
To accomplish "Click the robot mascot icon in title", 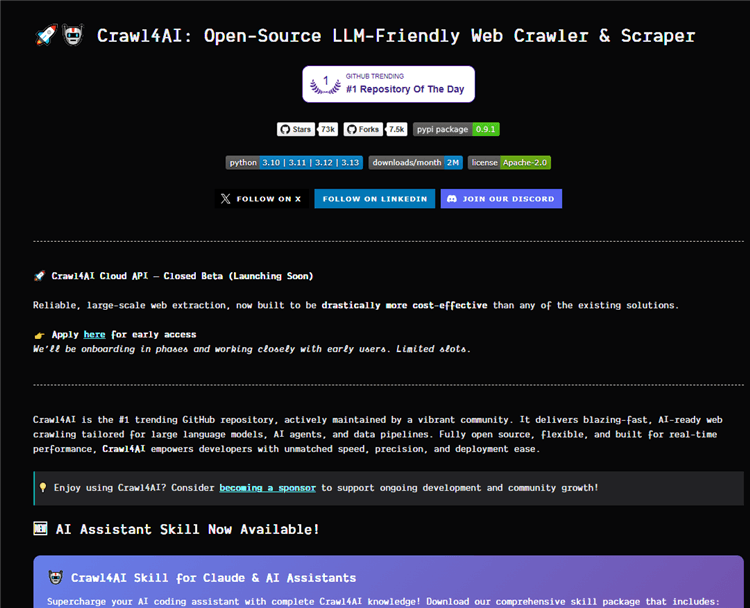I will pos(73,35).
